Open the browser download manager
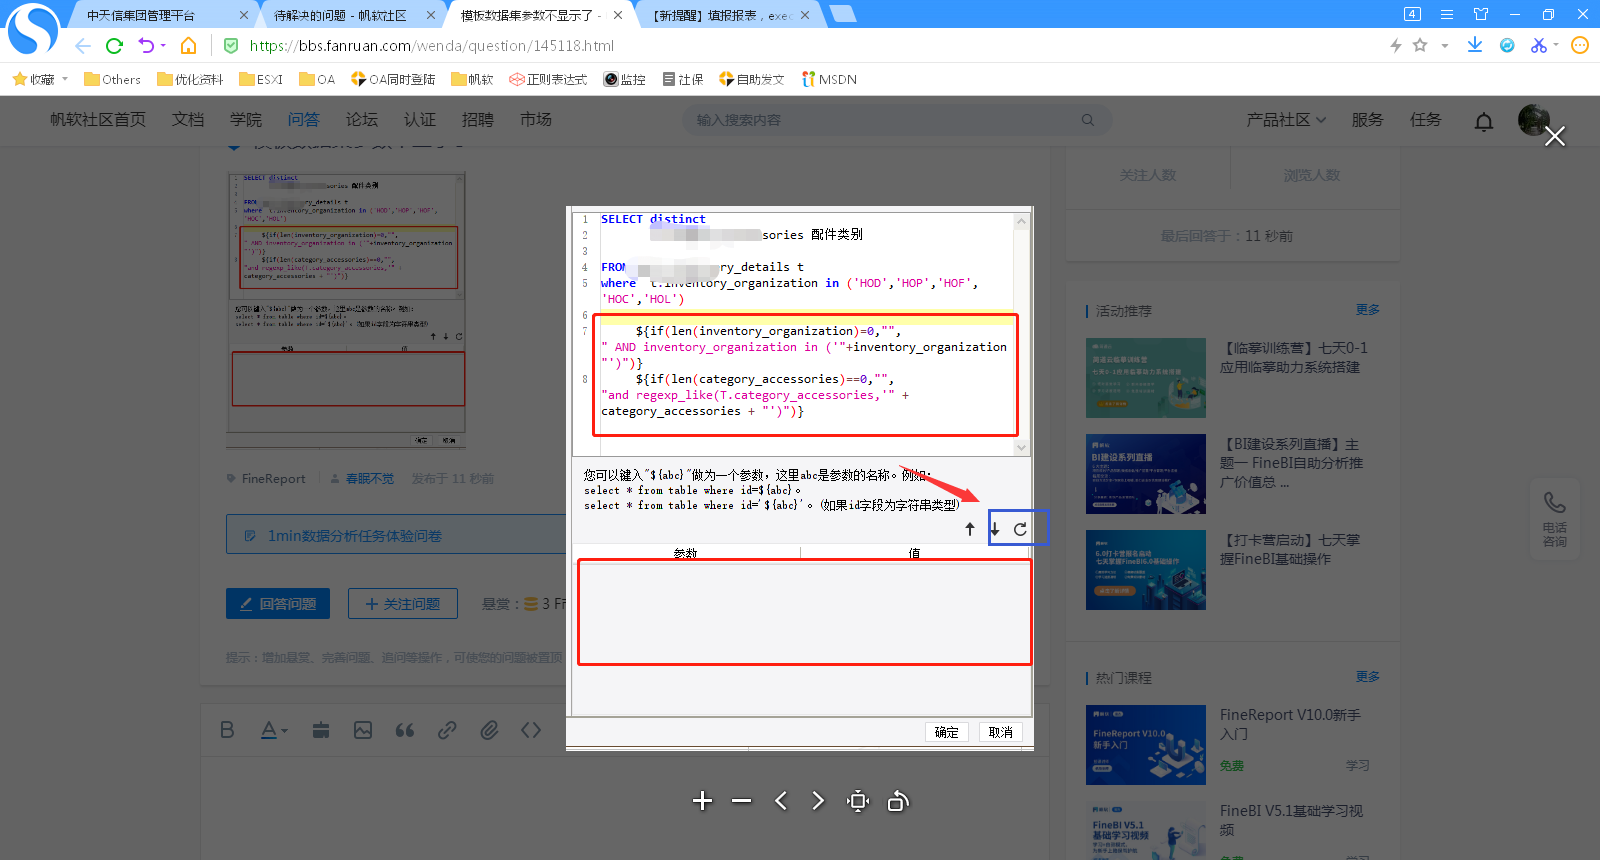This screenshot has height=860, width=1600. 1475,45
